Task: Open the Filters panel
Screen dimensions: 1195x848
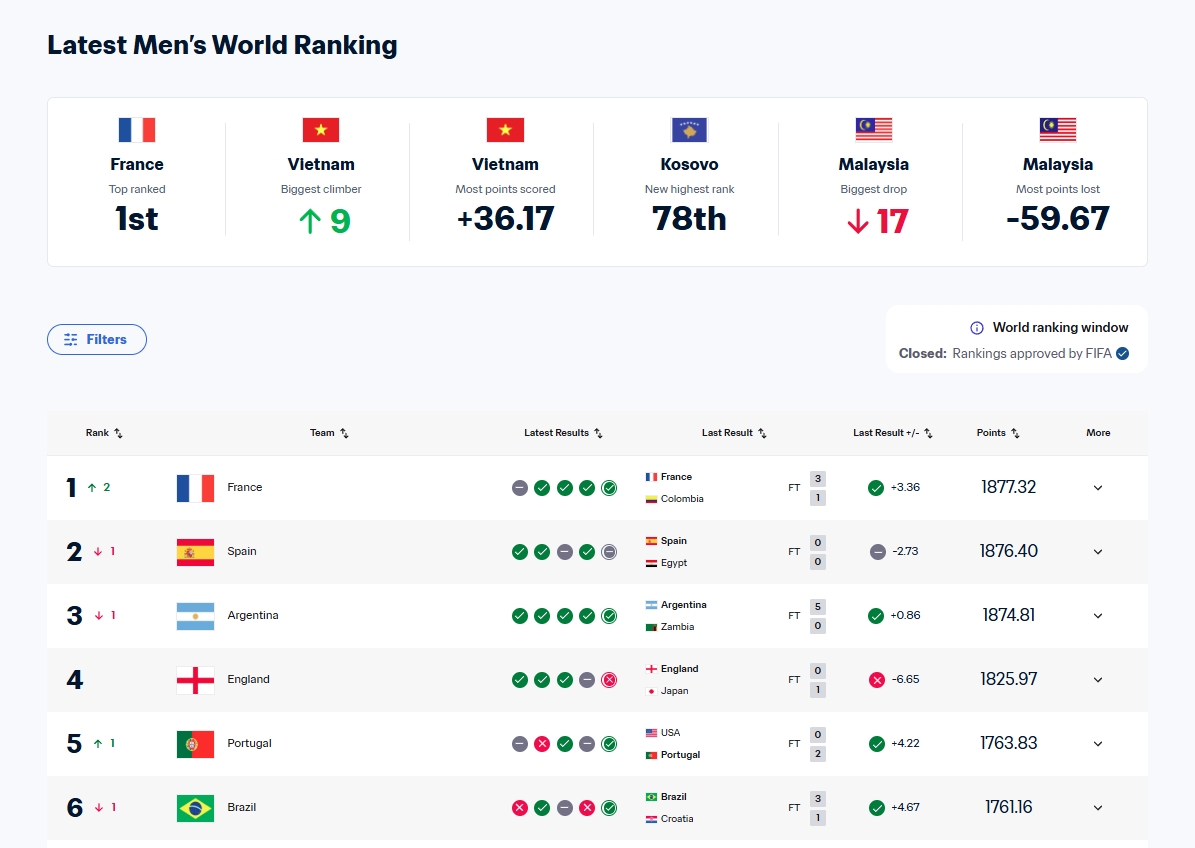Action: pos(97,340)
